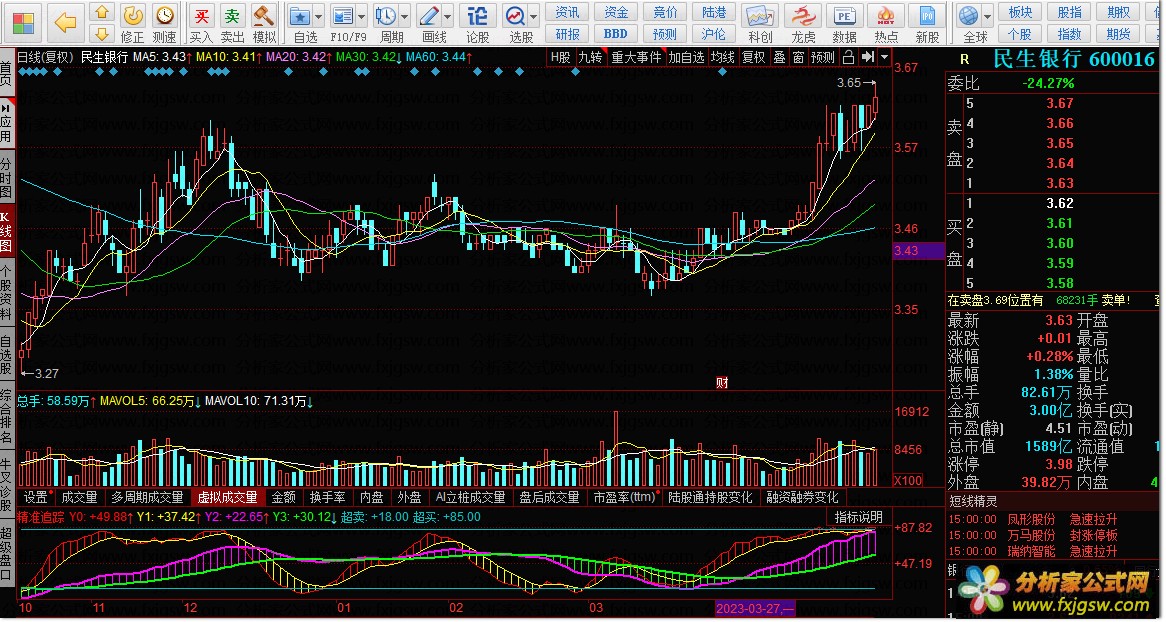The width and height of the screenshot is (1166, 622).
Task: Toggle the 窗 window option
Action: 798,57
